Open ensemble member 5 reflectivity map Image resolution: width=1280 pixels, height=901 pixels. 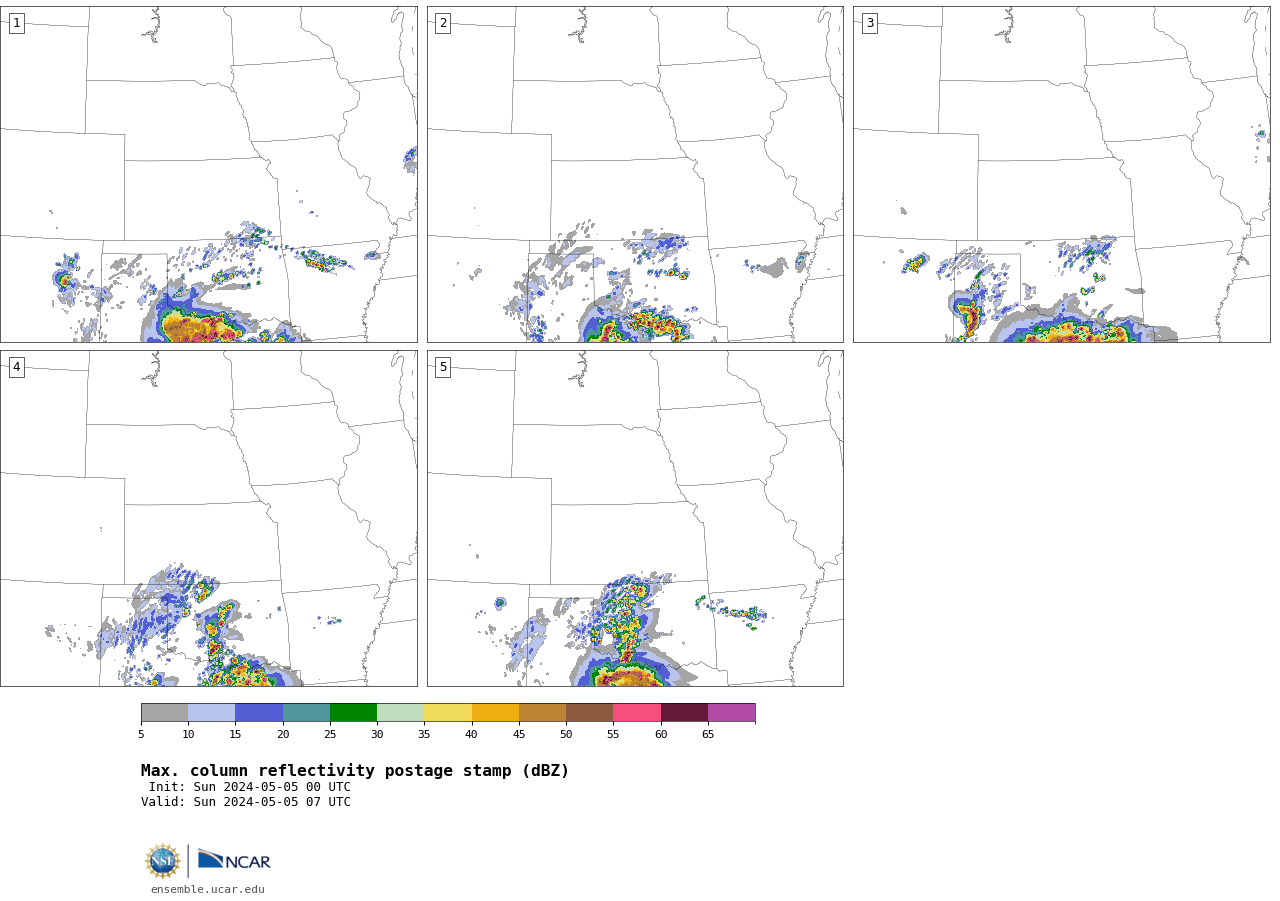click(635, 518)
